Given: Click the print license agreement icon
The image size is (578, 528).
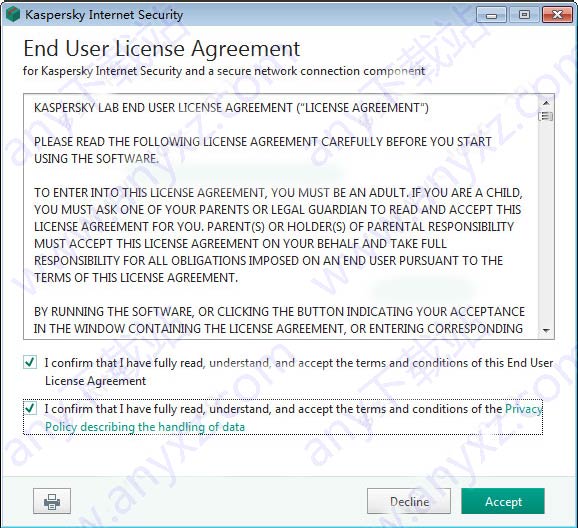Looking at the screenshot, I should 52,501.
